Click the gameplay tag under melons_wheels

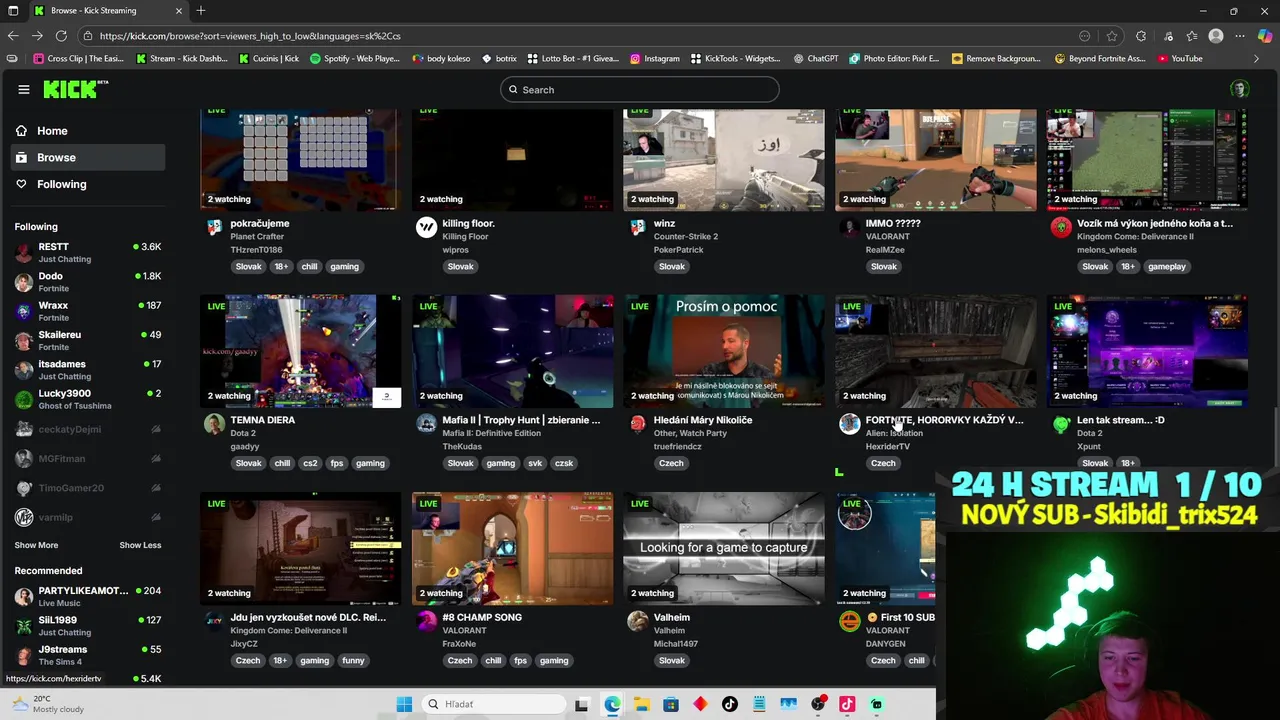click(x=1167, y=267)
